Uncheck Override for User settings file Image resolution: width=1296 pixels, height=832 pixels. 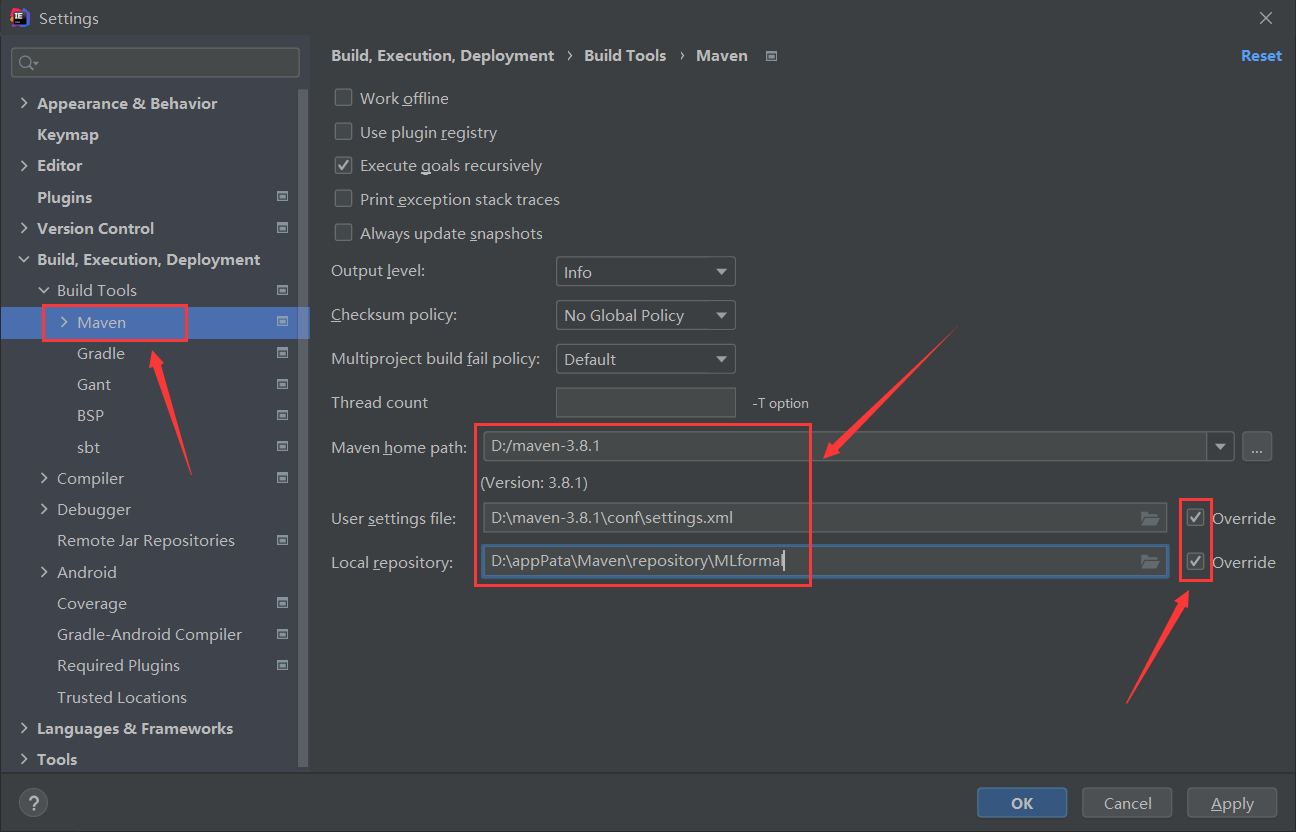tap(1195, 518)
